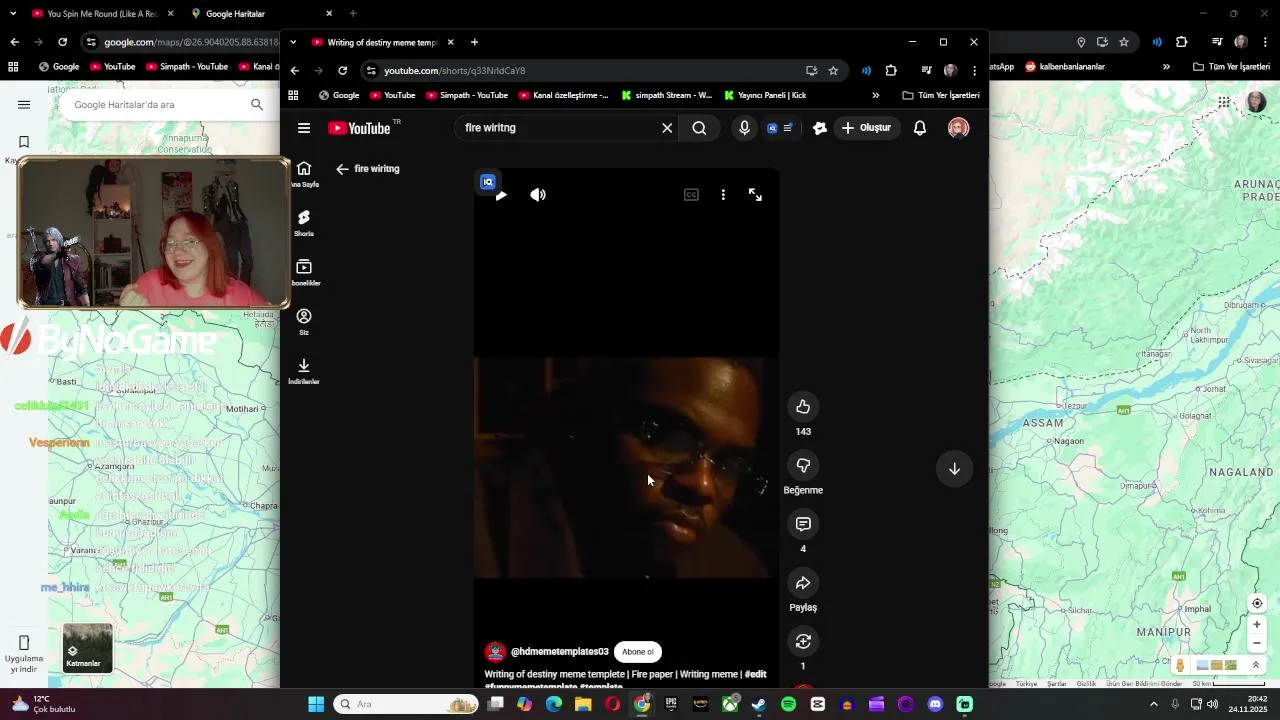Open Discord from the taskbar
The image size is (1280, 720).
pos(935,704)
